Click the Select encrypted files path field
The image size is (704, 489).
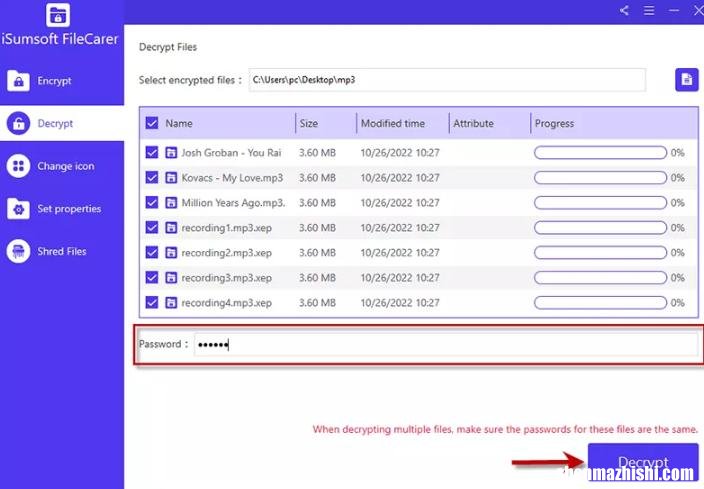tap(447, 80)
